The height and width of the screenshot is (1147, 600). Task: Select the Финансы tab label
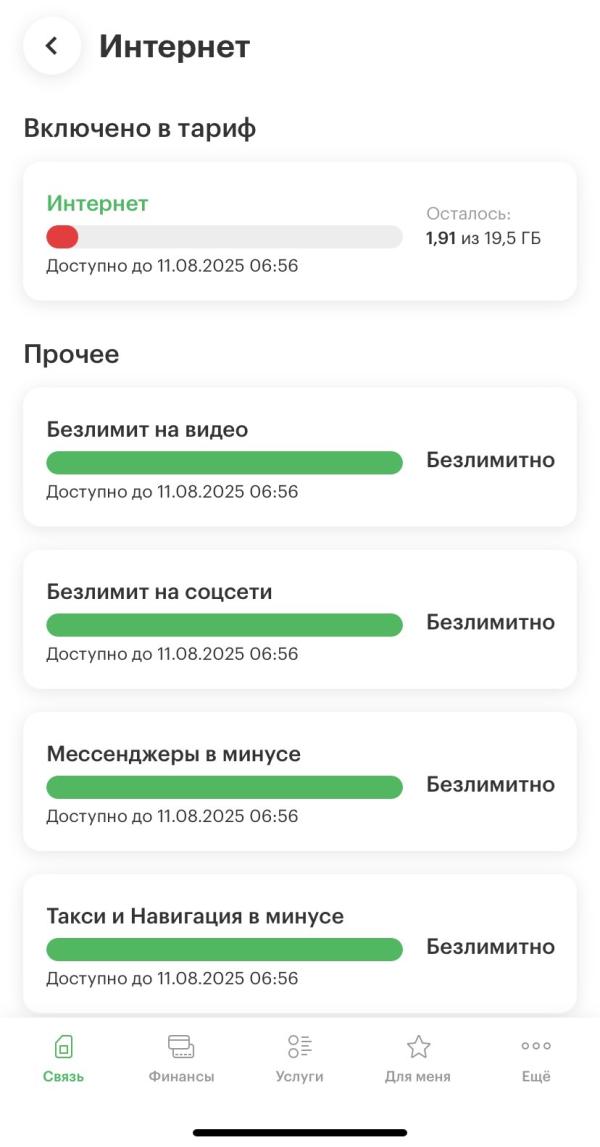[181, 1077]
